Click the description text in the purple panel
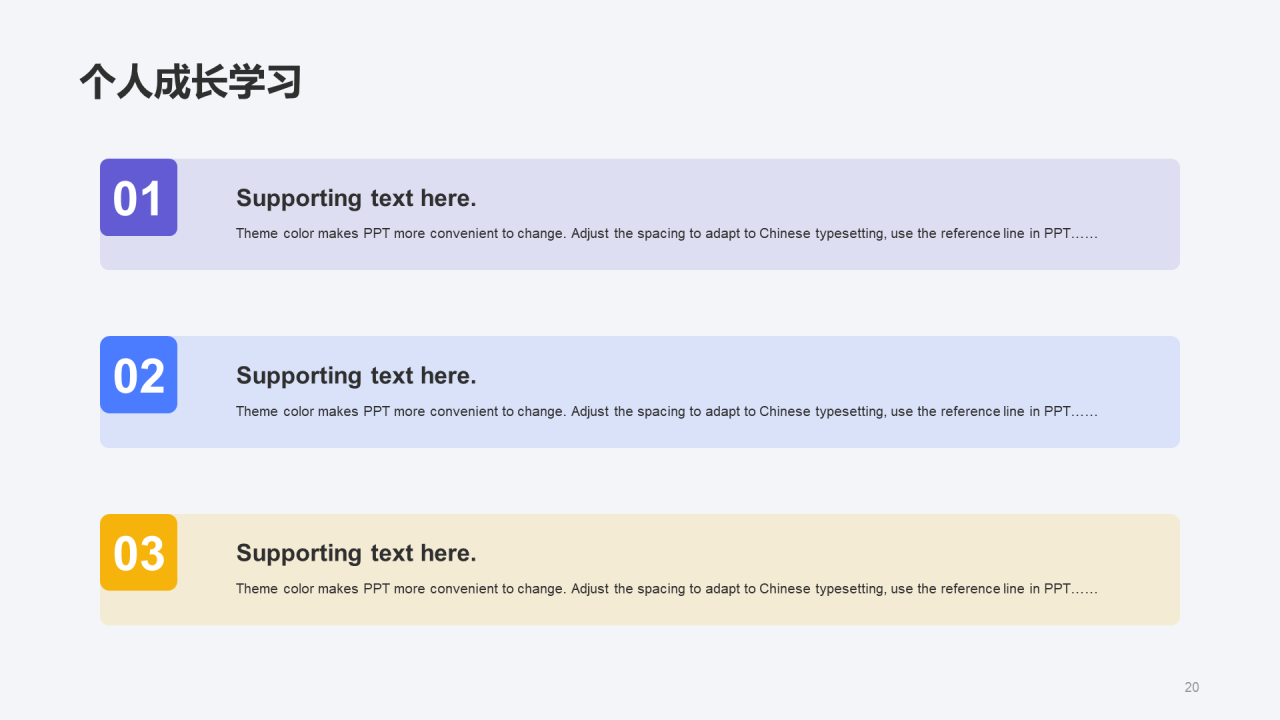 coord(667,233)
